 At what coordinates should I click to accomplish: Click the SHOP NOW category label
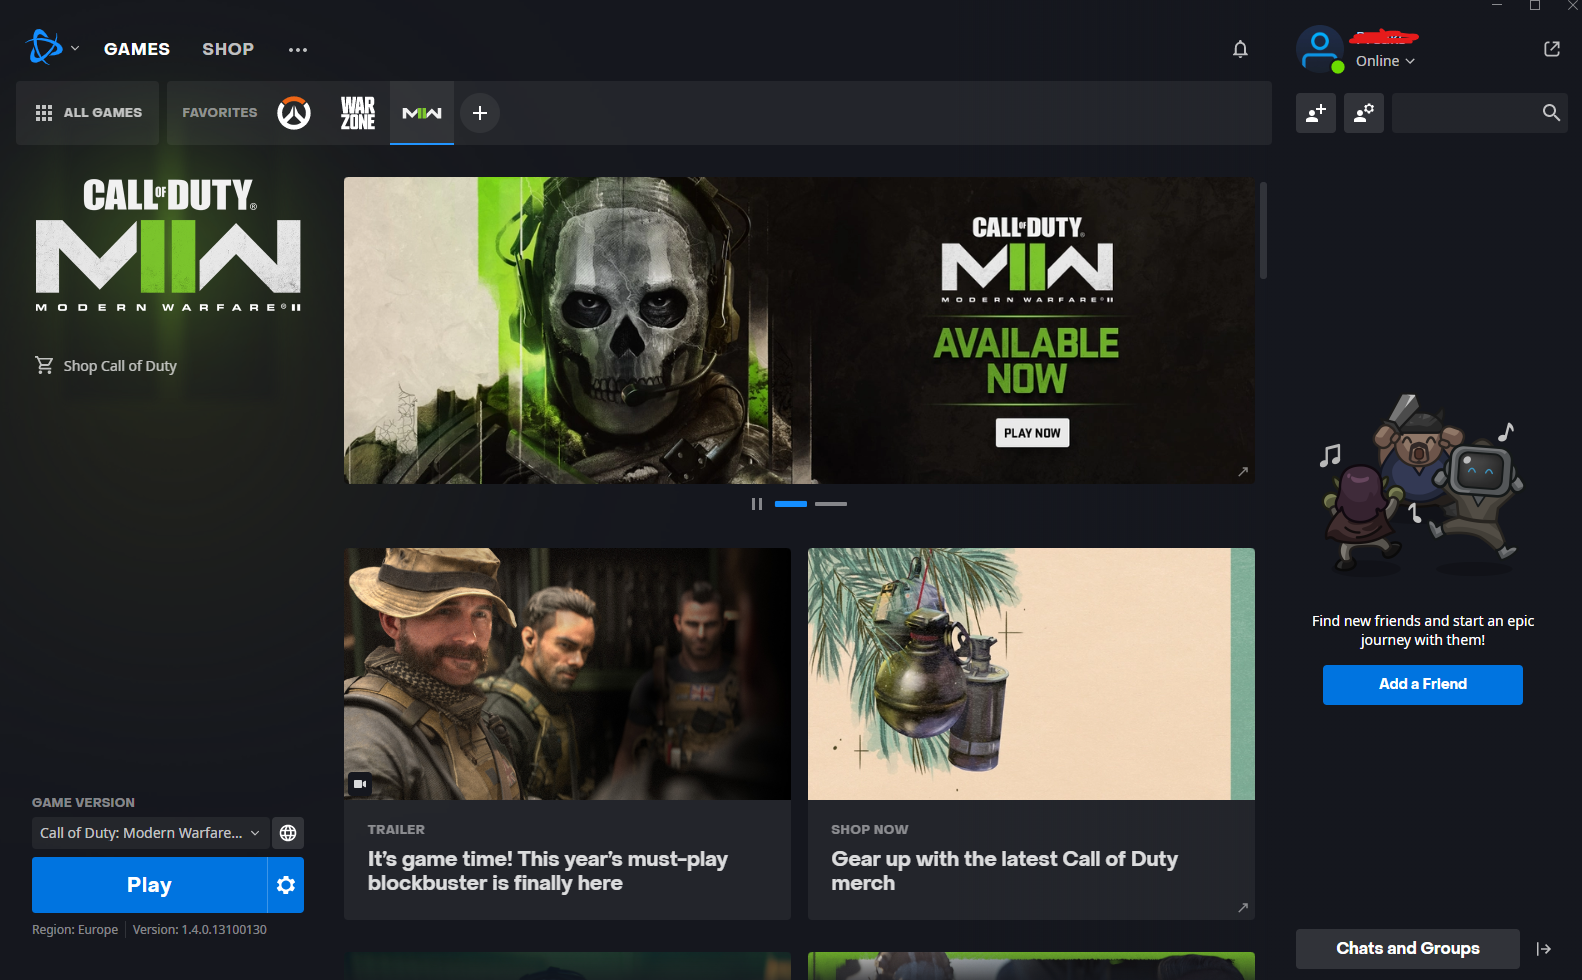[x=870, y=830]
